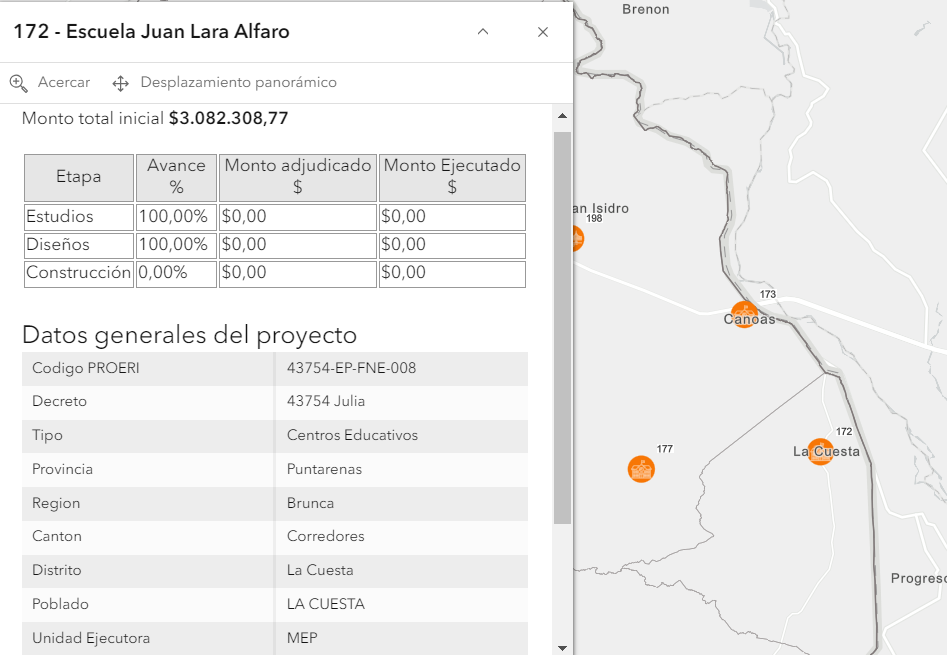Click the 'Estudios' row cell
Image resolution: width=947 pixels, height=655 pixels.
point(79,217)
